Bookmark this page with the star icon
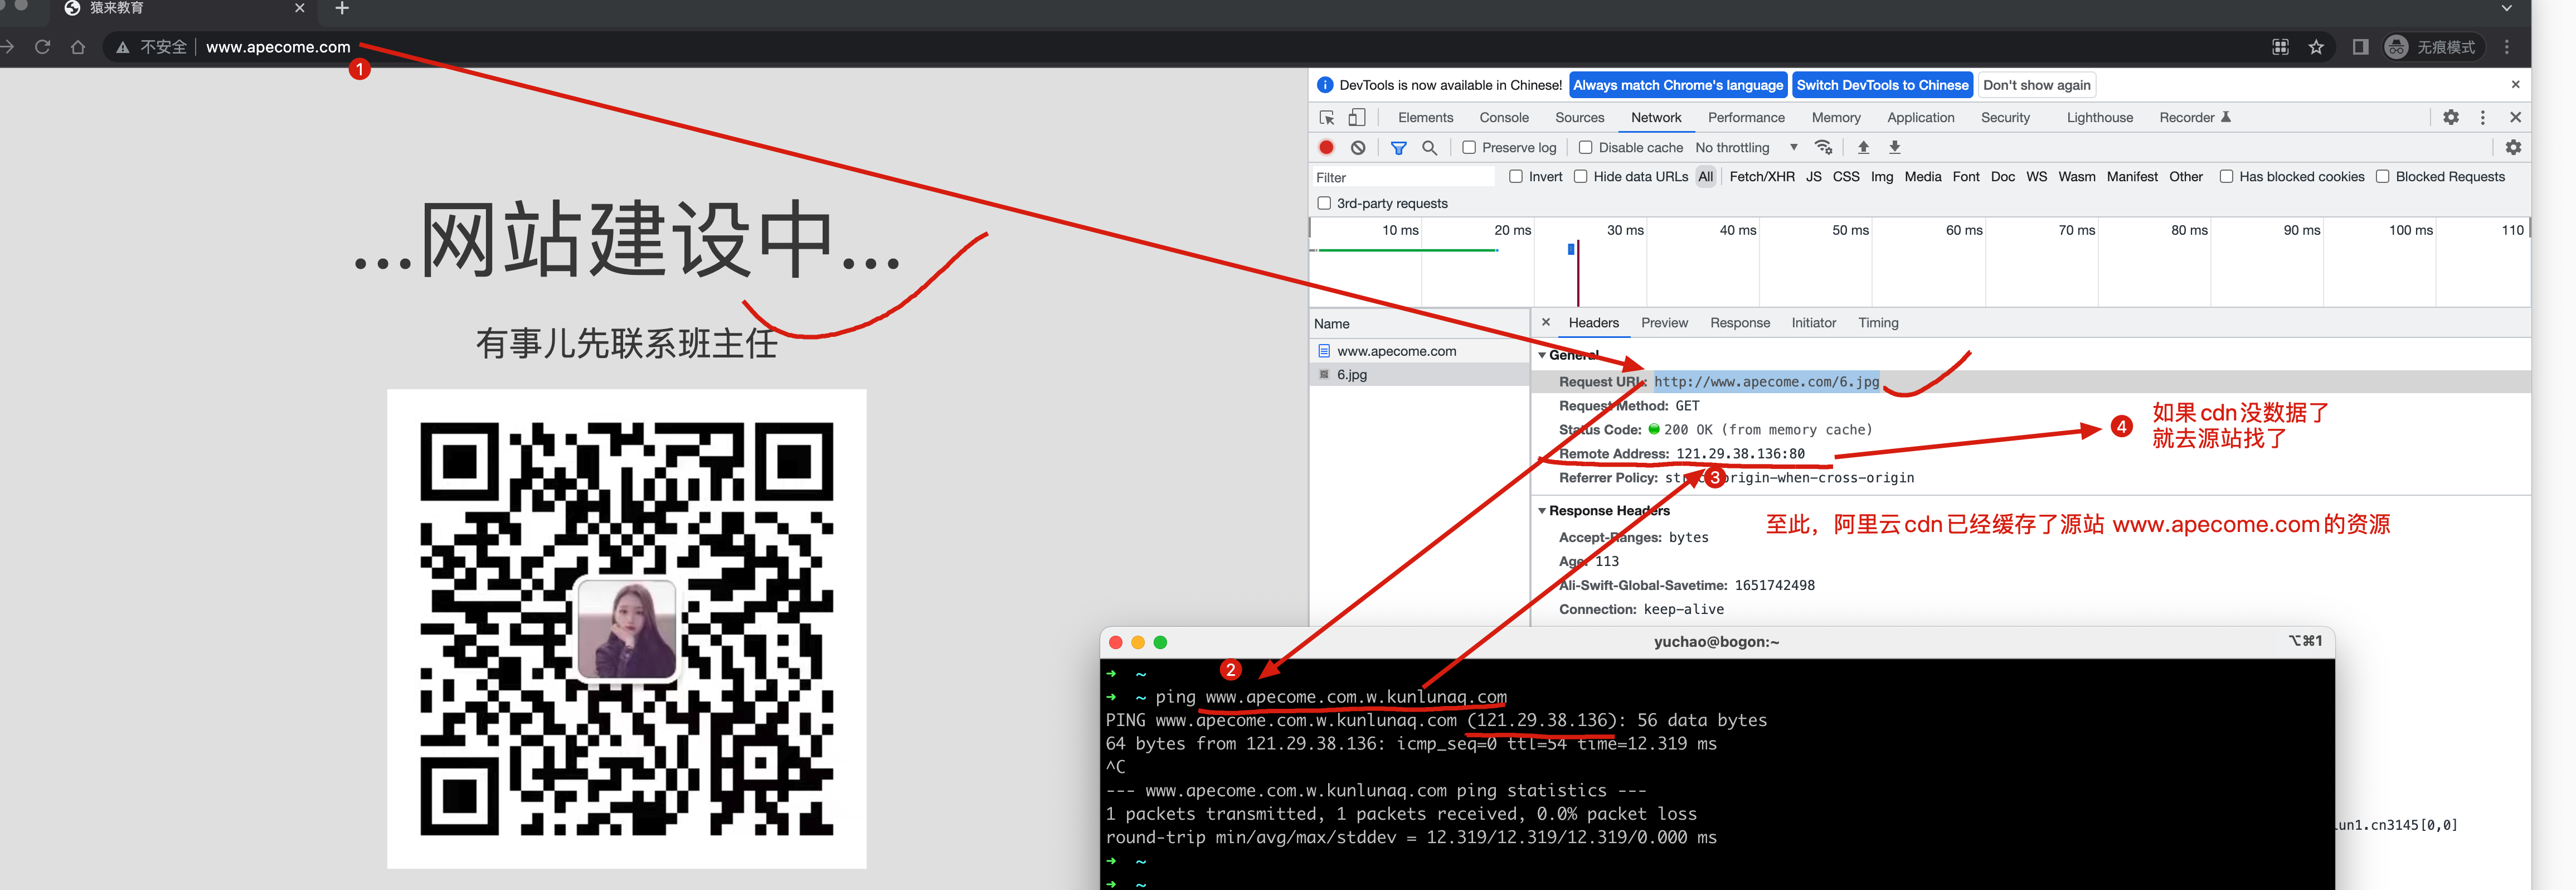 pyautogui.click(x=2315, y=47)
